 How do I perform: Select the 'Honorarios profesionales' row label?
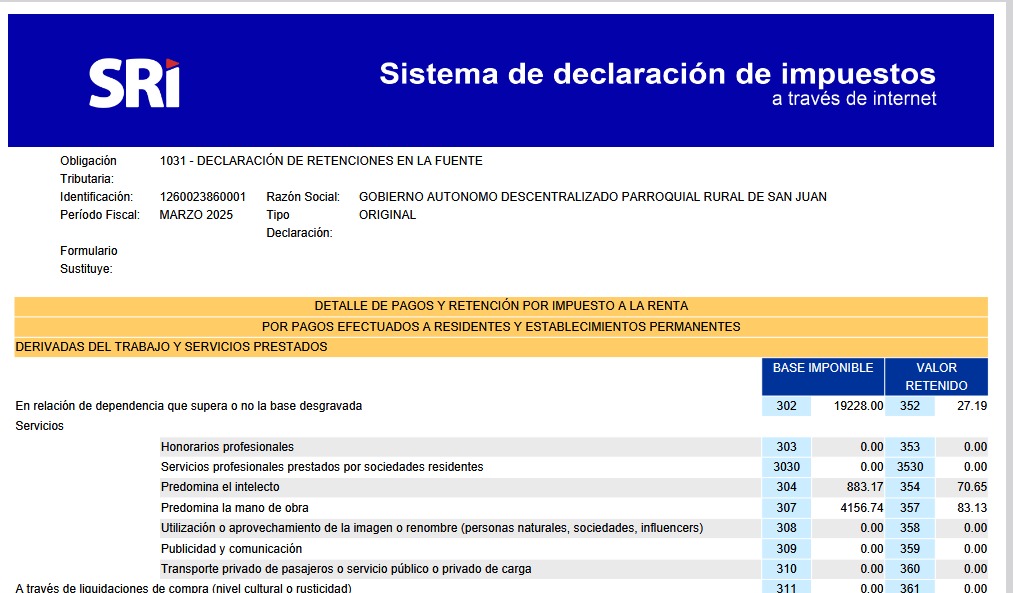pos(227,447)
